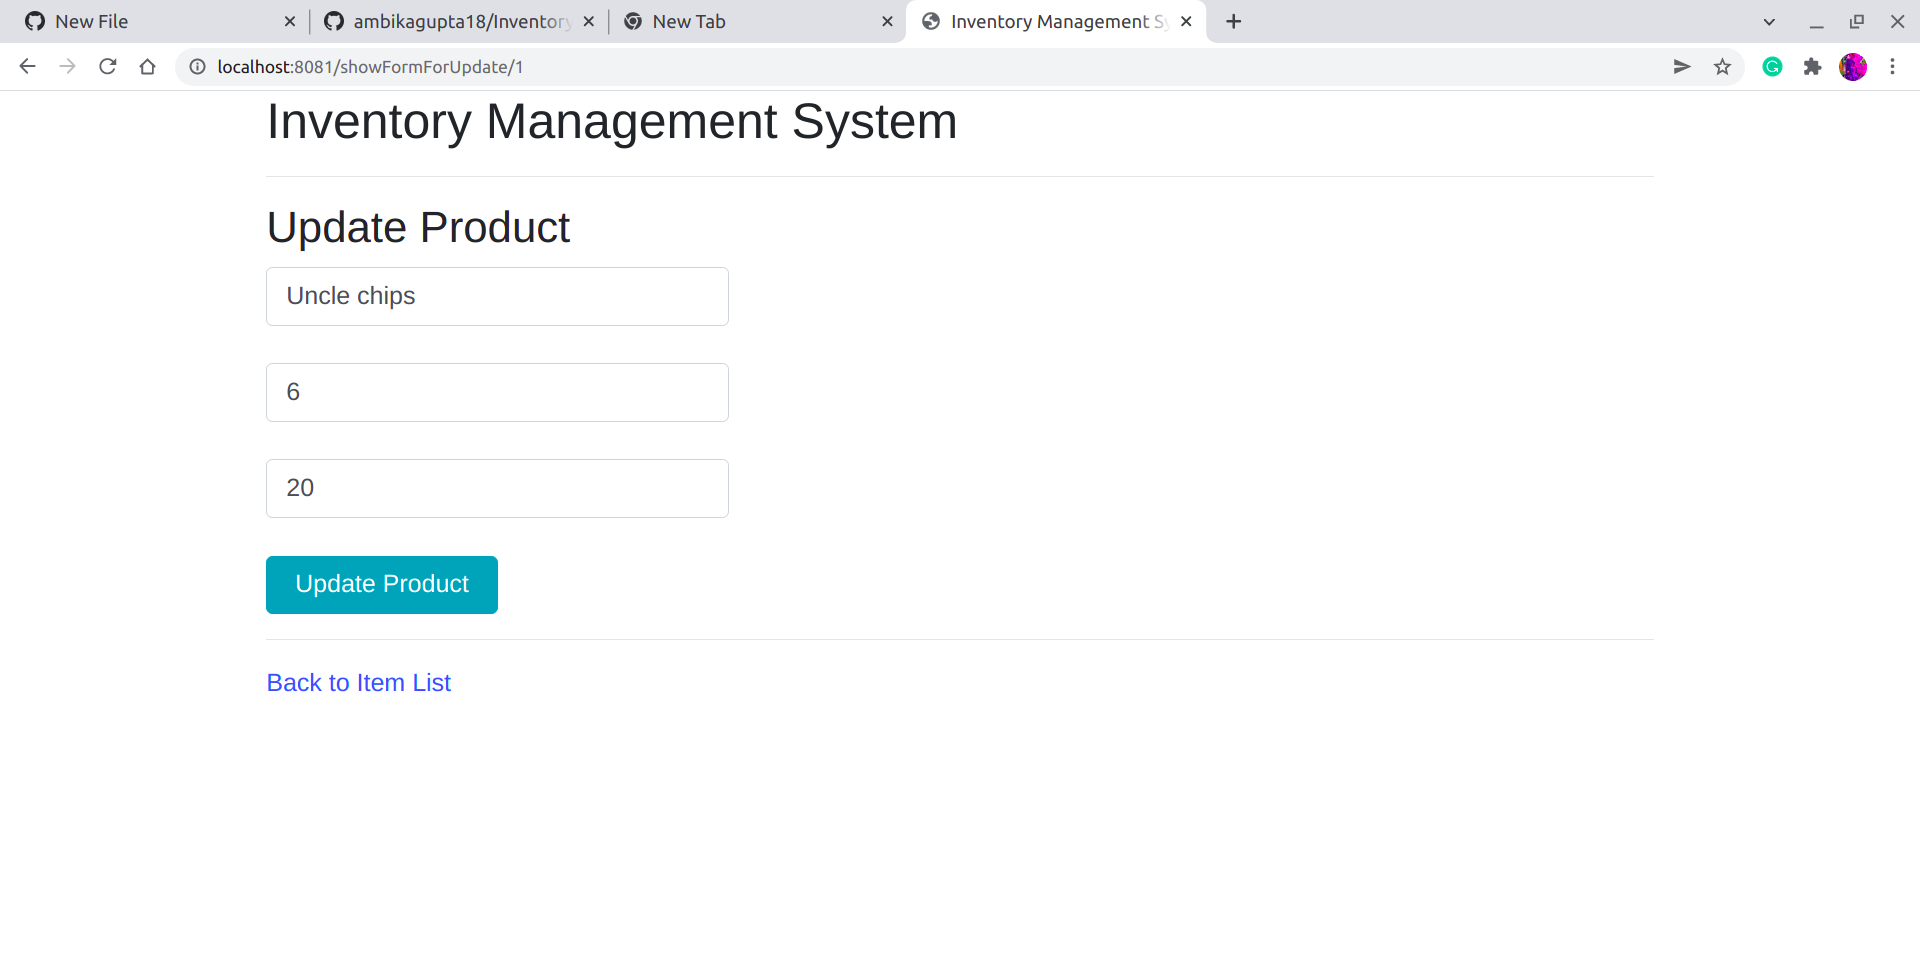Open the browser three-dot menu
Screen dimensions: 1920x962
tap(1893, 67)
